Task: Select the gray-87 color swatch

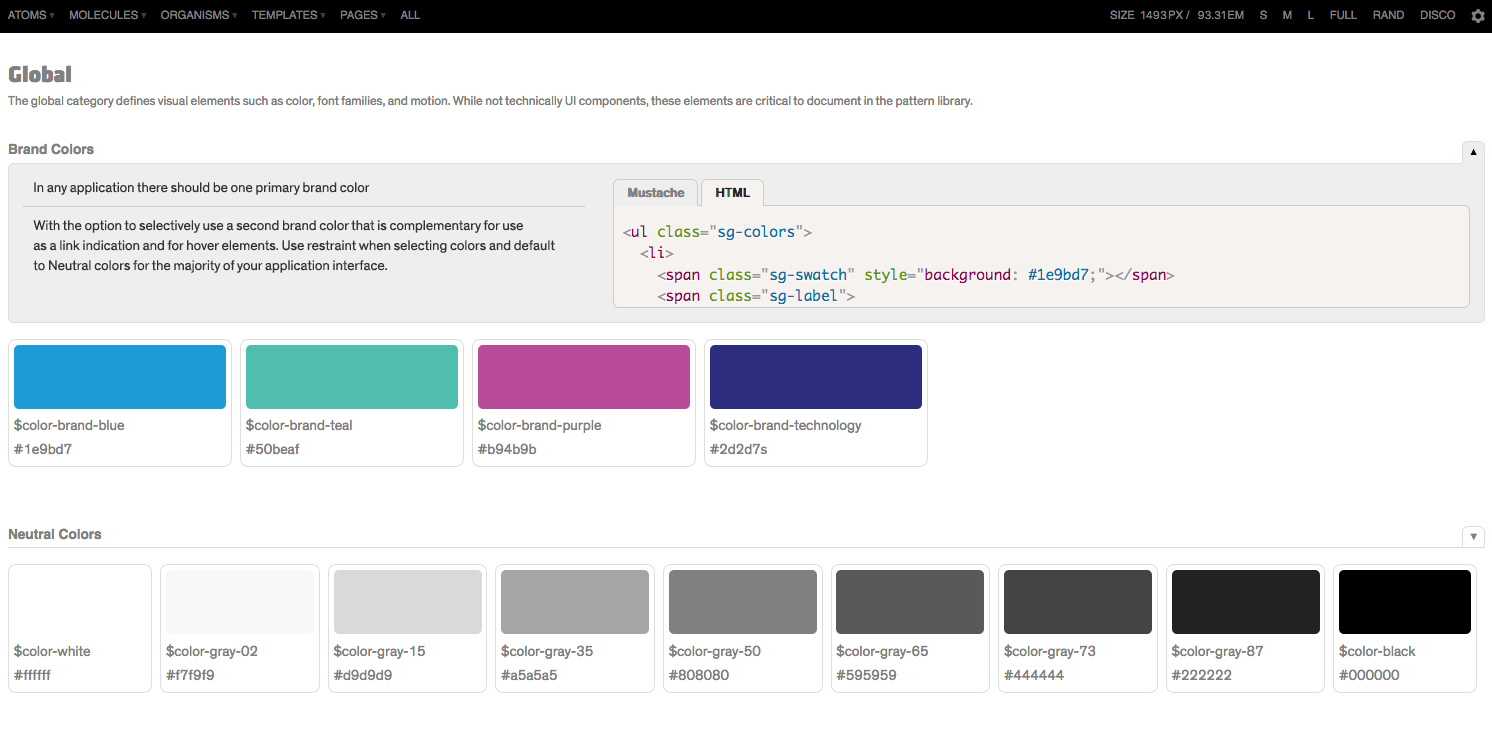Action: click(1246, 602)
